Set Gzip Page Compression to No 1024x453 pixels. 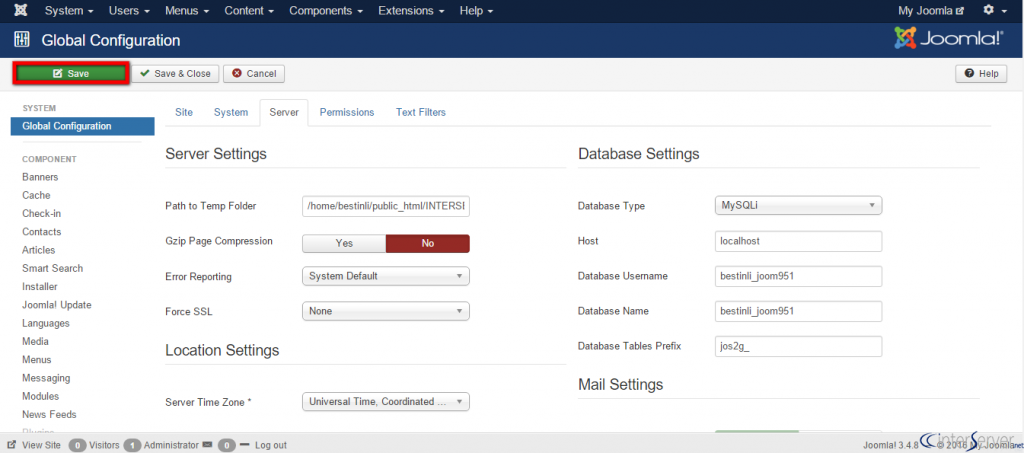click(x=428, y=243)
